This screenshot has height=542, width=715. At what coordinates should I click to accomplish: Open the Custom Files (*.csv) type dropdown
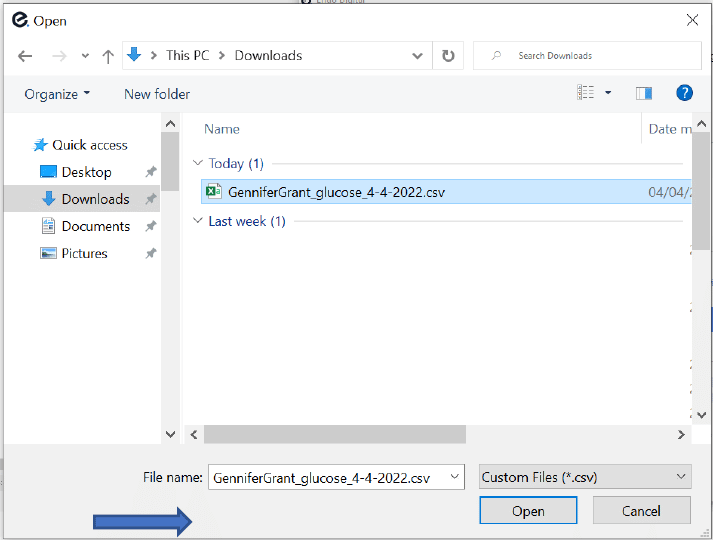[x=585, y=478]
